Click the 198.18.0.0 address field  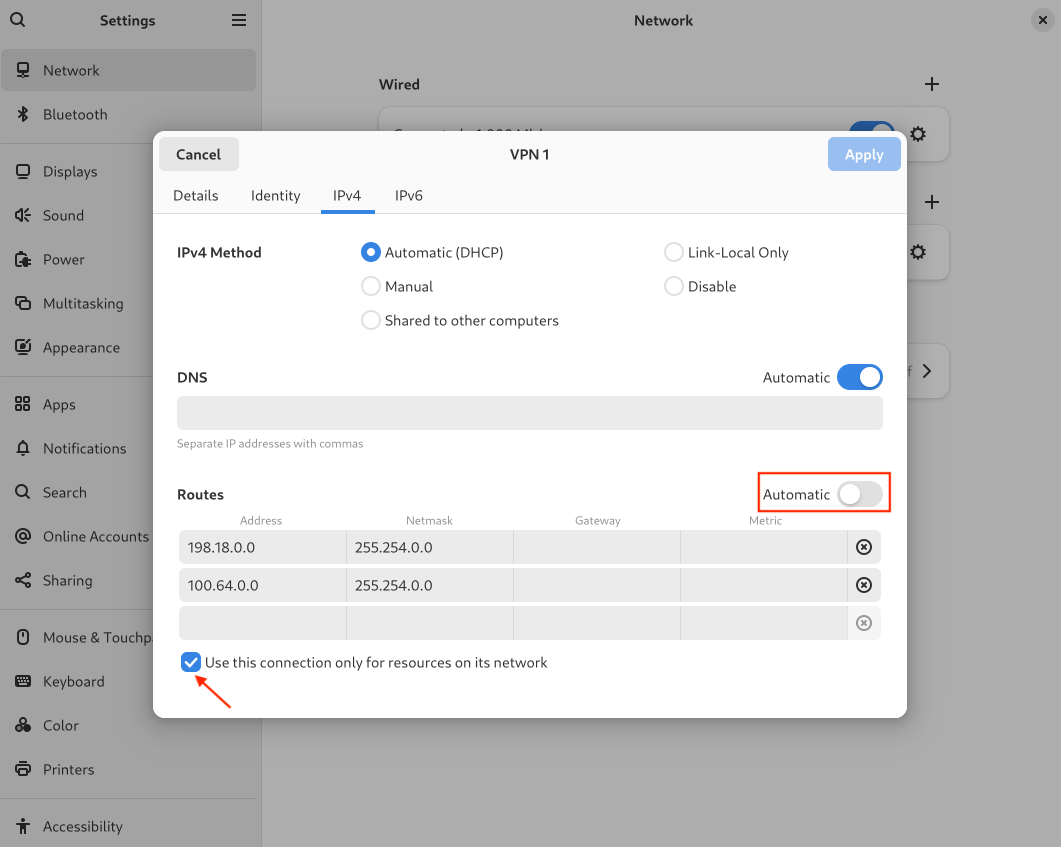point(263,547)
